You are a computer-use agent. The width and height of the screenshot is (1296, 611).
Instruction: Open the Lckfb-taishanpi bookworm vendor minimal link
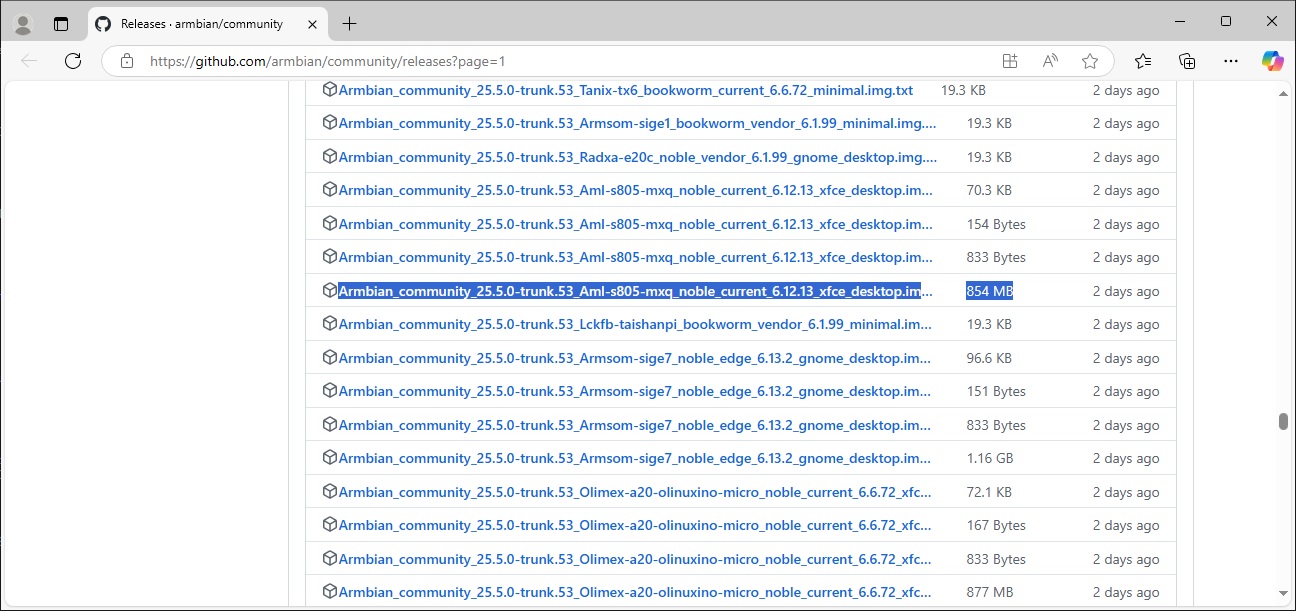point(636,324)
